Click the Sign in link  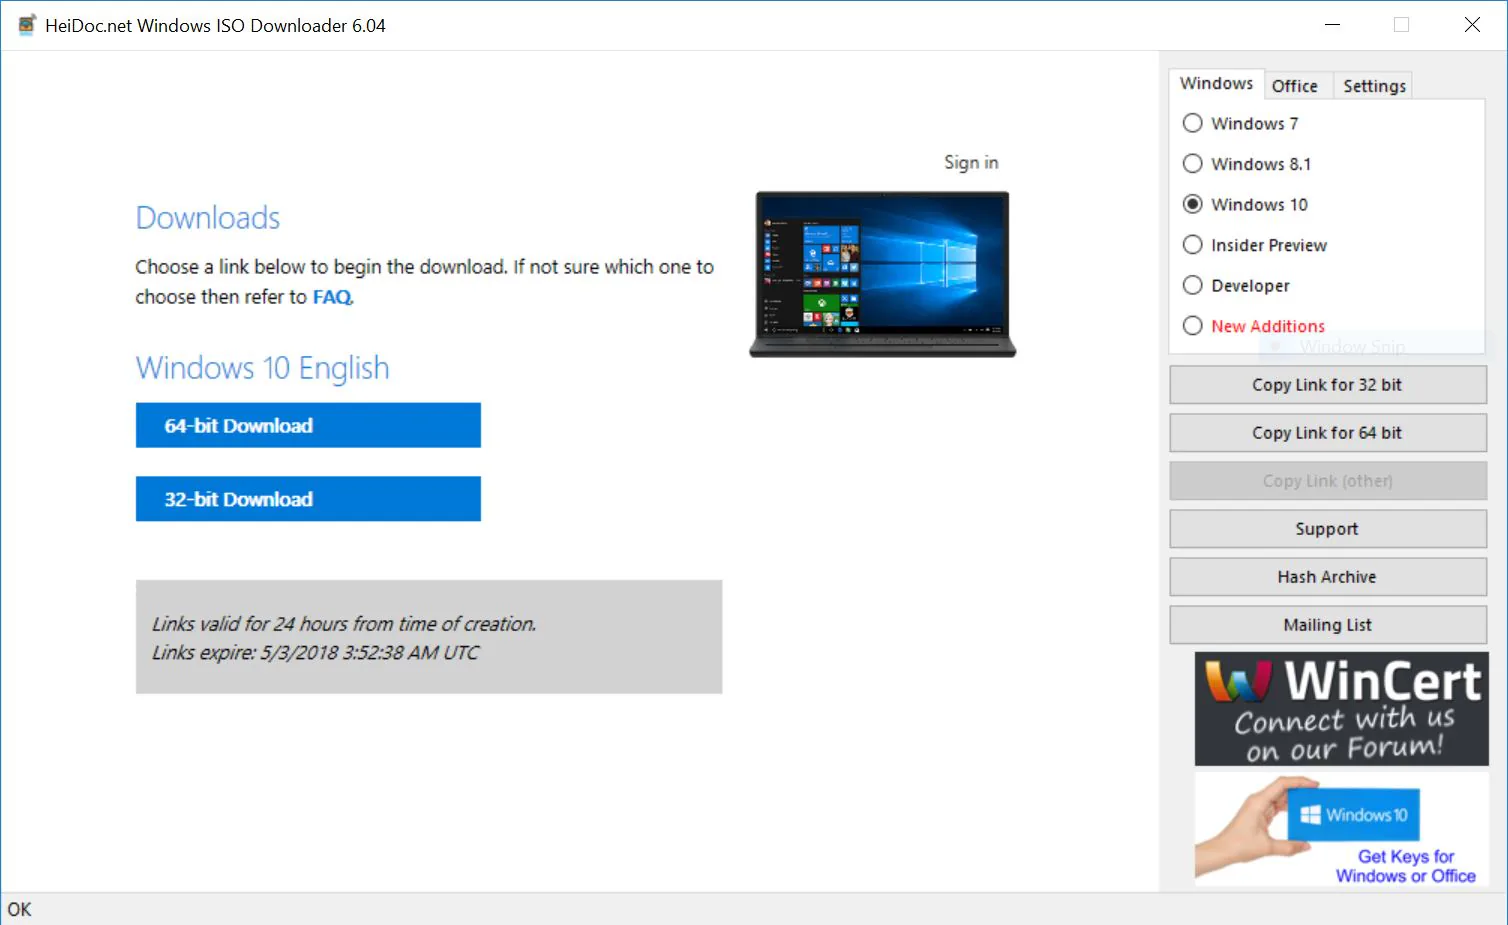(971, 162)
